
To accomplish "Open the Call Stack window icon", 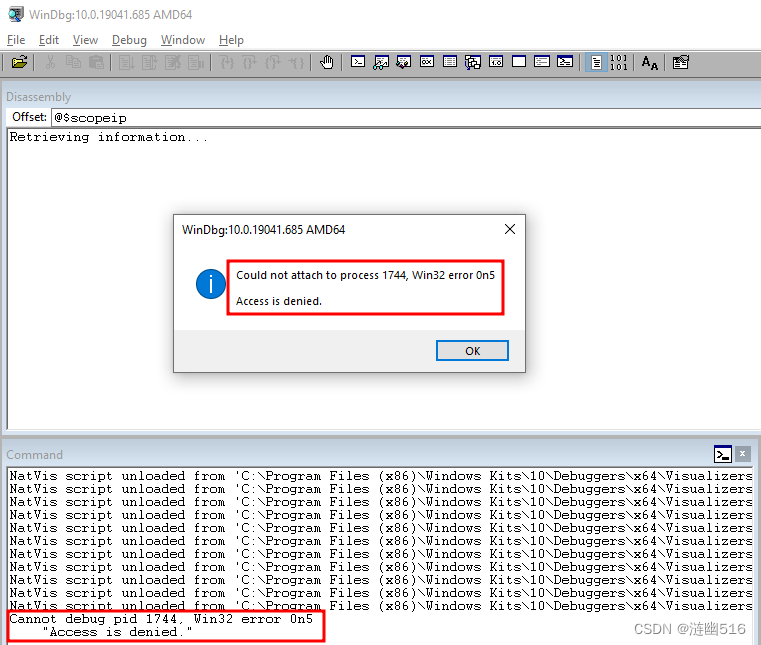I will tap(473, 62).
